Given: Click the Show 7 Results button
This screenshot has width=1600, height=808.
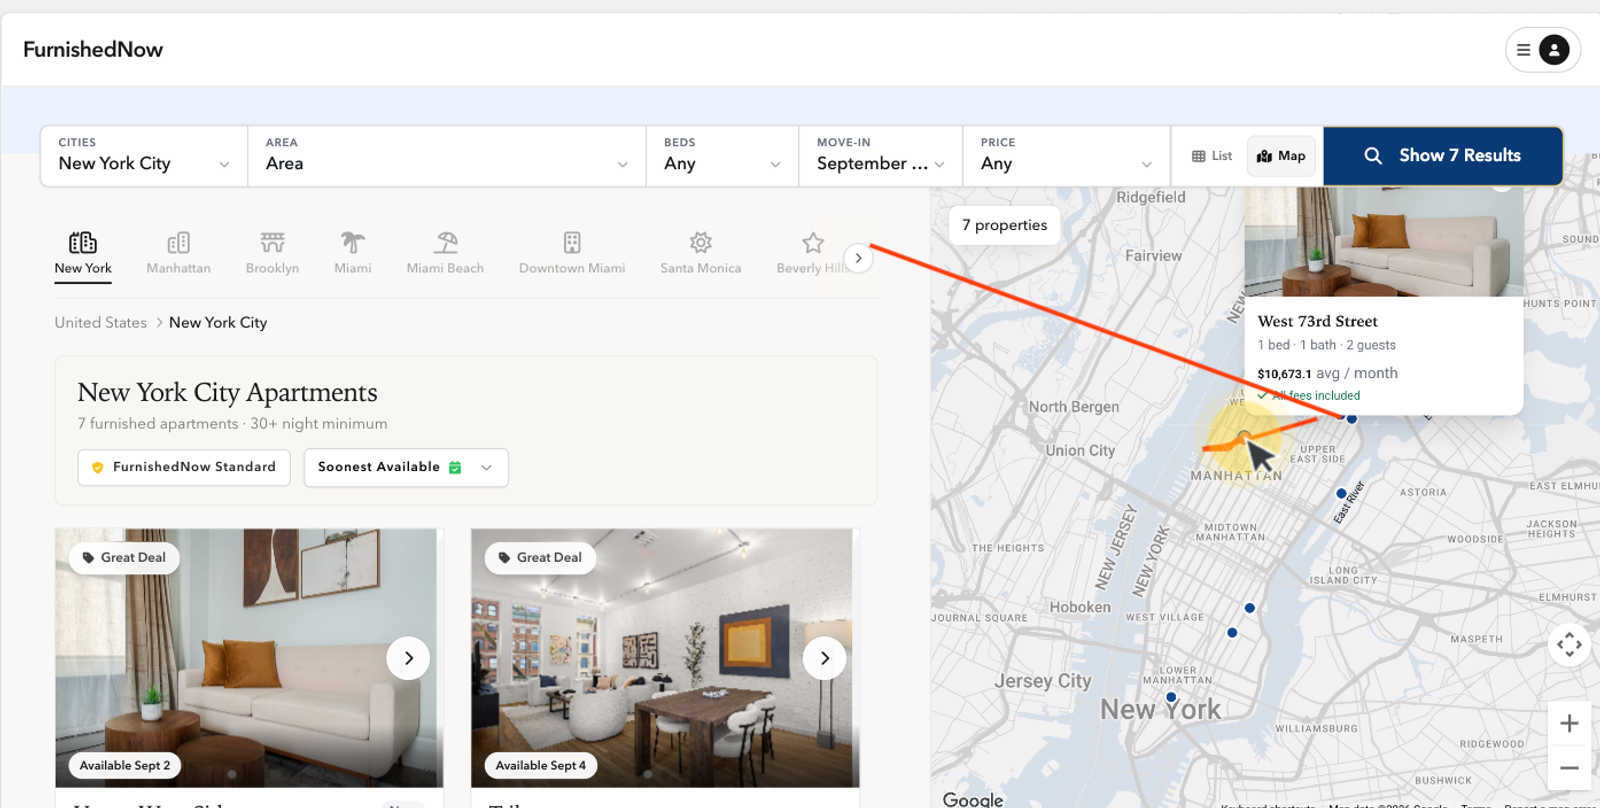Looking at the screenshot, I should (1443, 156).
